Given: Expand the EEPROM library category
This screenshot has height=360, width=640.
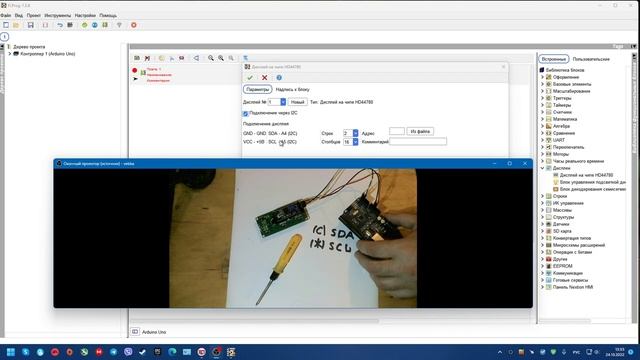Looking at the screenshot, I should pyautogui.click(x=542, y=266).
